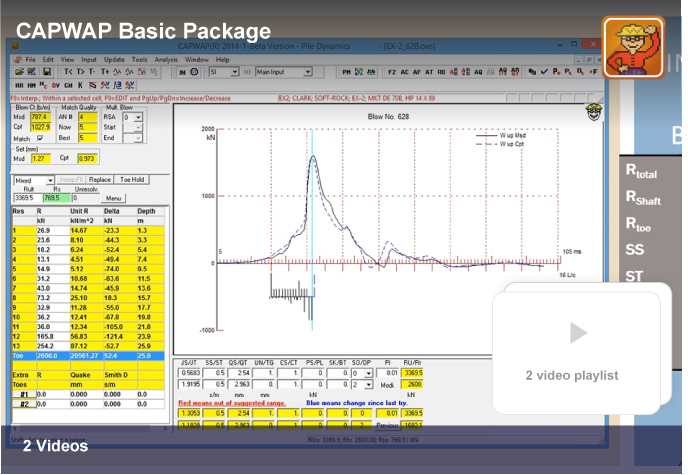Click the AT toolbar icon
Viewport: 688px width, 475px height.
click(x=429, y=72)
